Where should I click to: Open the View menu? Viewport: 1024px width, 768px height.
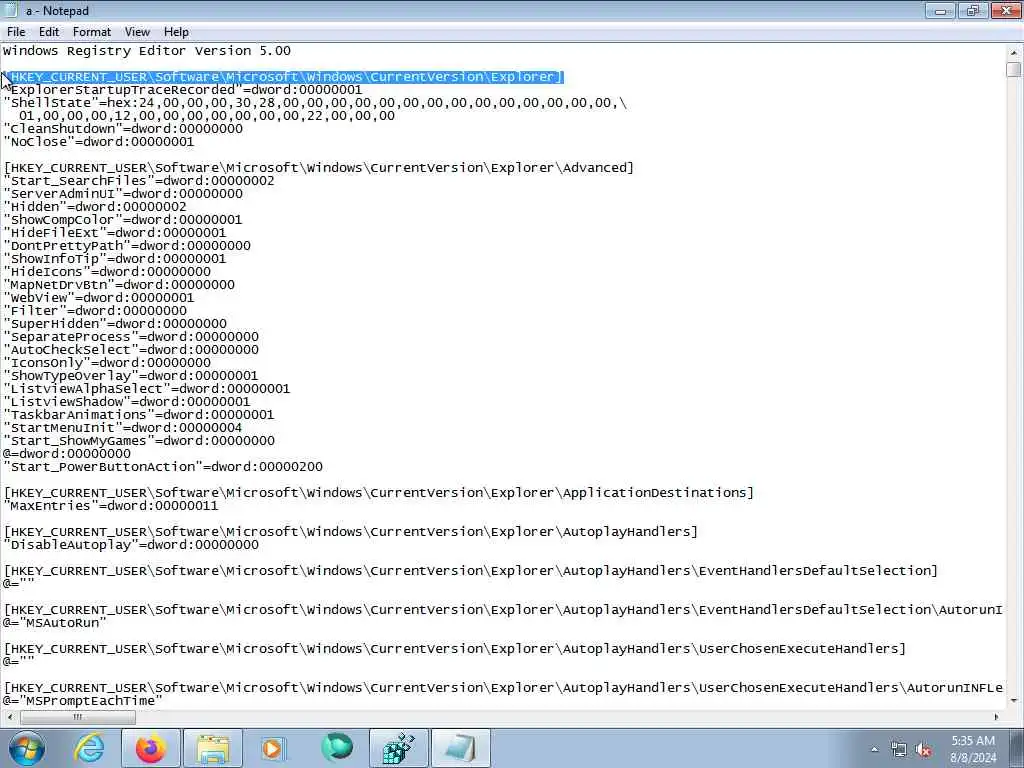137,32
